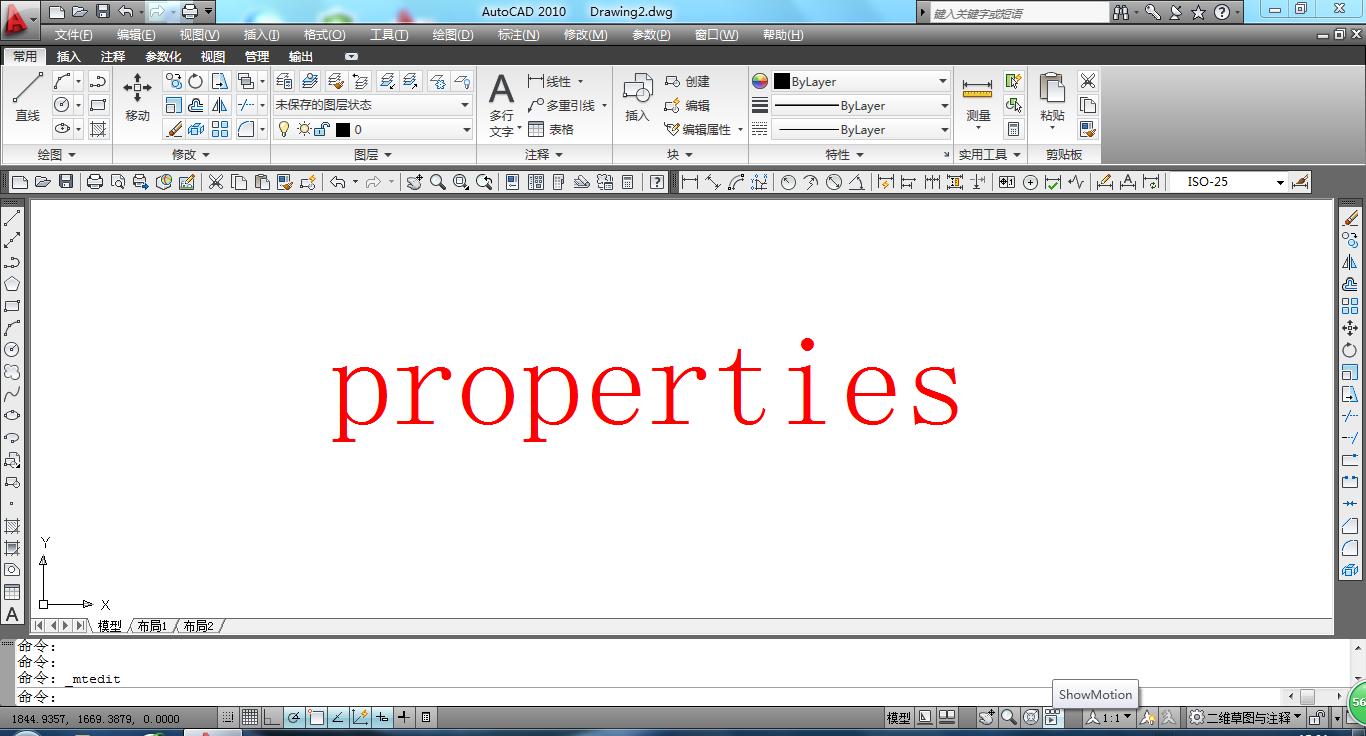This screenshot has height=736, width=1366.
Task: Switch to the 插入 ribbon tab
Action: coord(69,56)
